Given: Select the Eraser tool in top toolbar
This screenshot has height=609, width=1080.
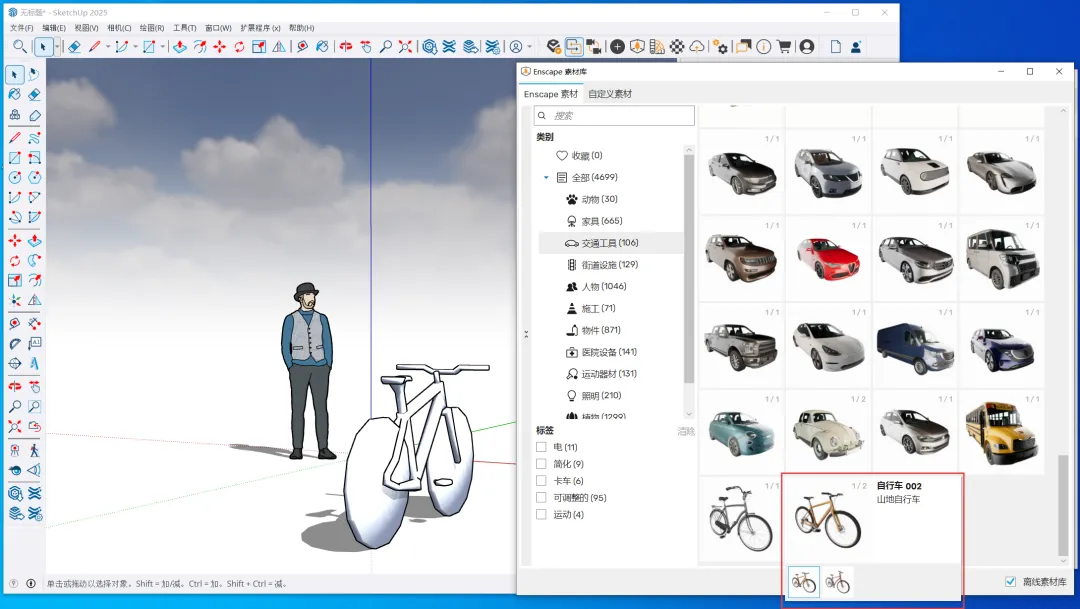Looking at the screenshot, I should [74, 46].
